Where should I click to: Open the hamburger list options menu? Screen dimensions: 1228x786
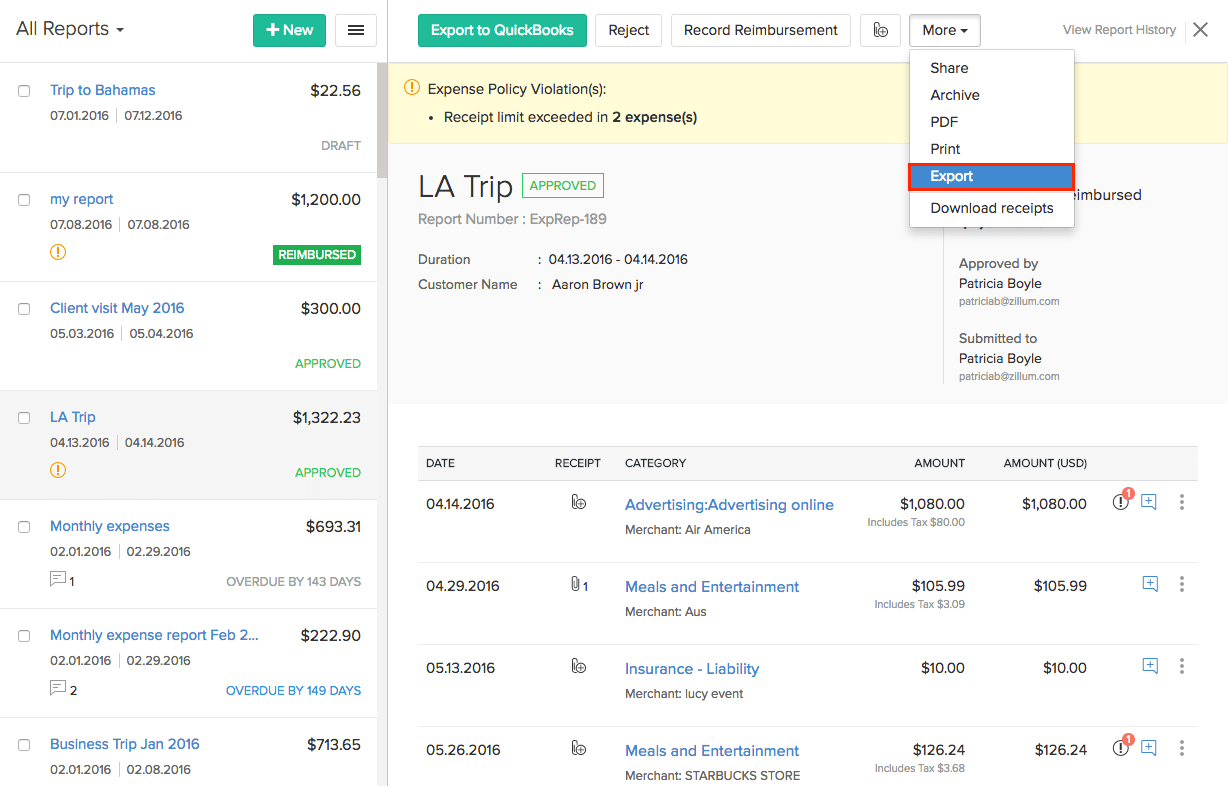(x=355, y=30)
